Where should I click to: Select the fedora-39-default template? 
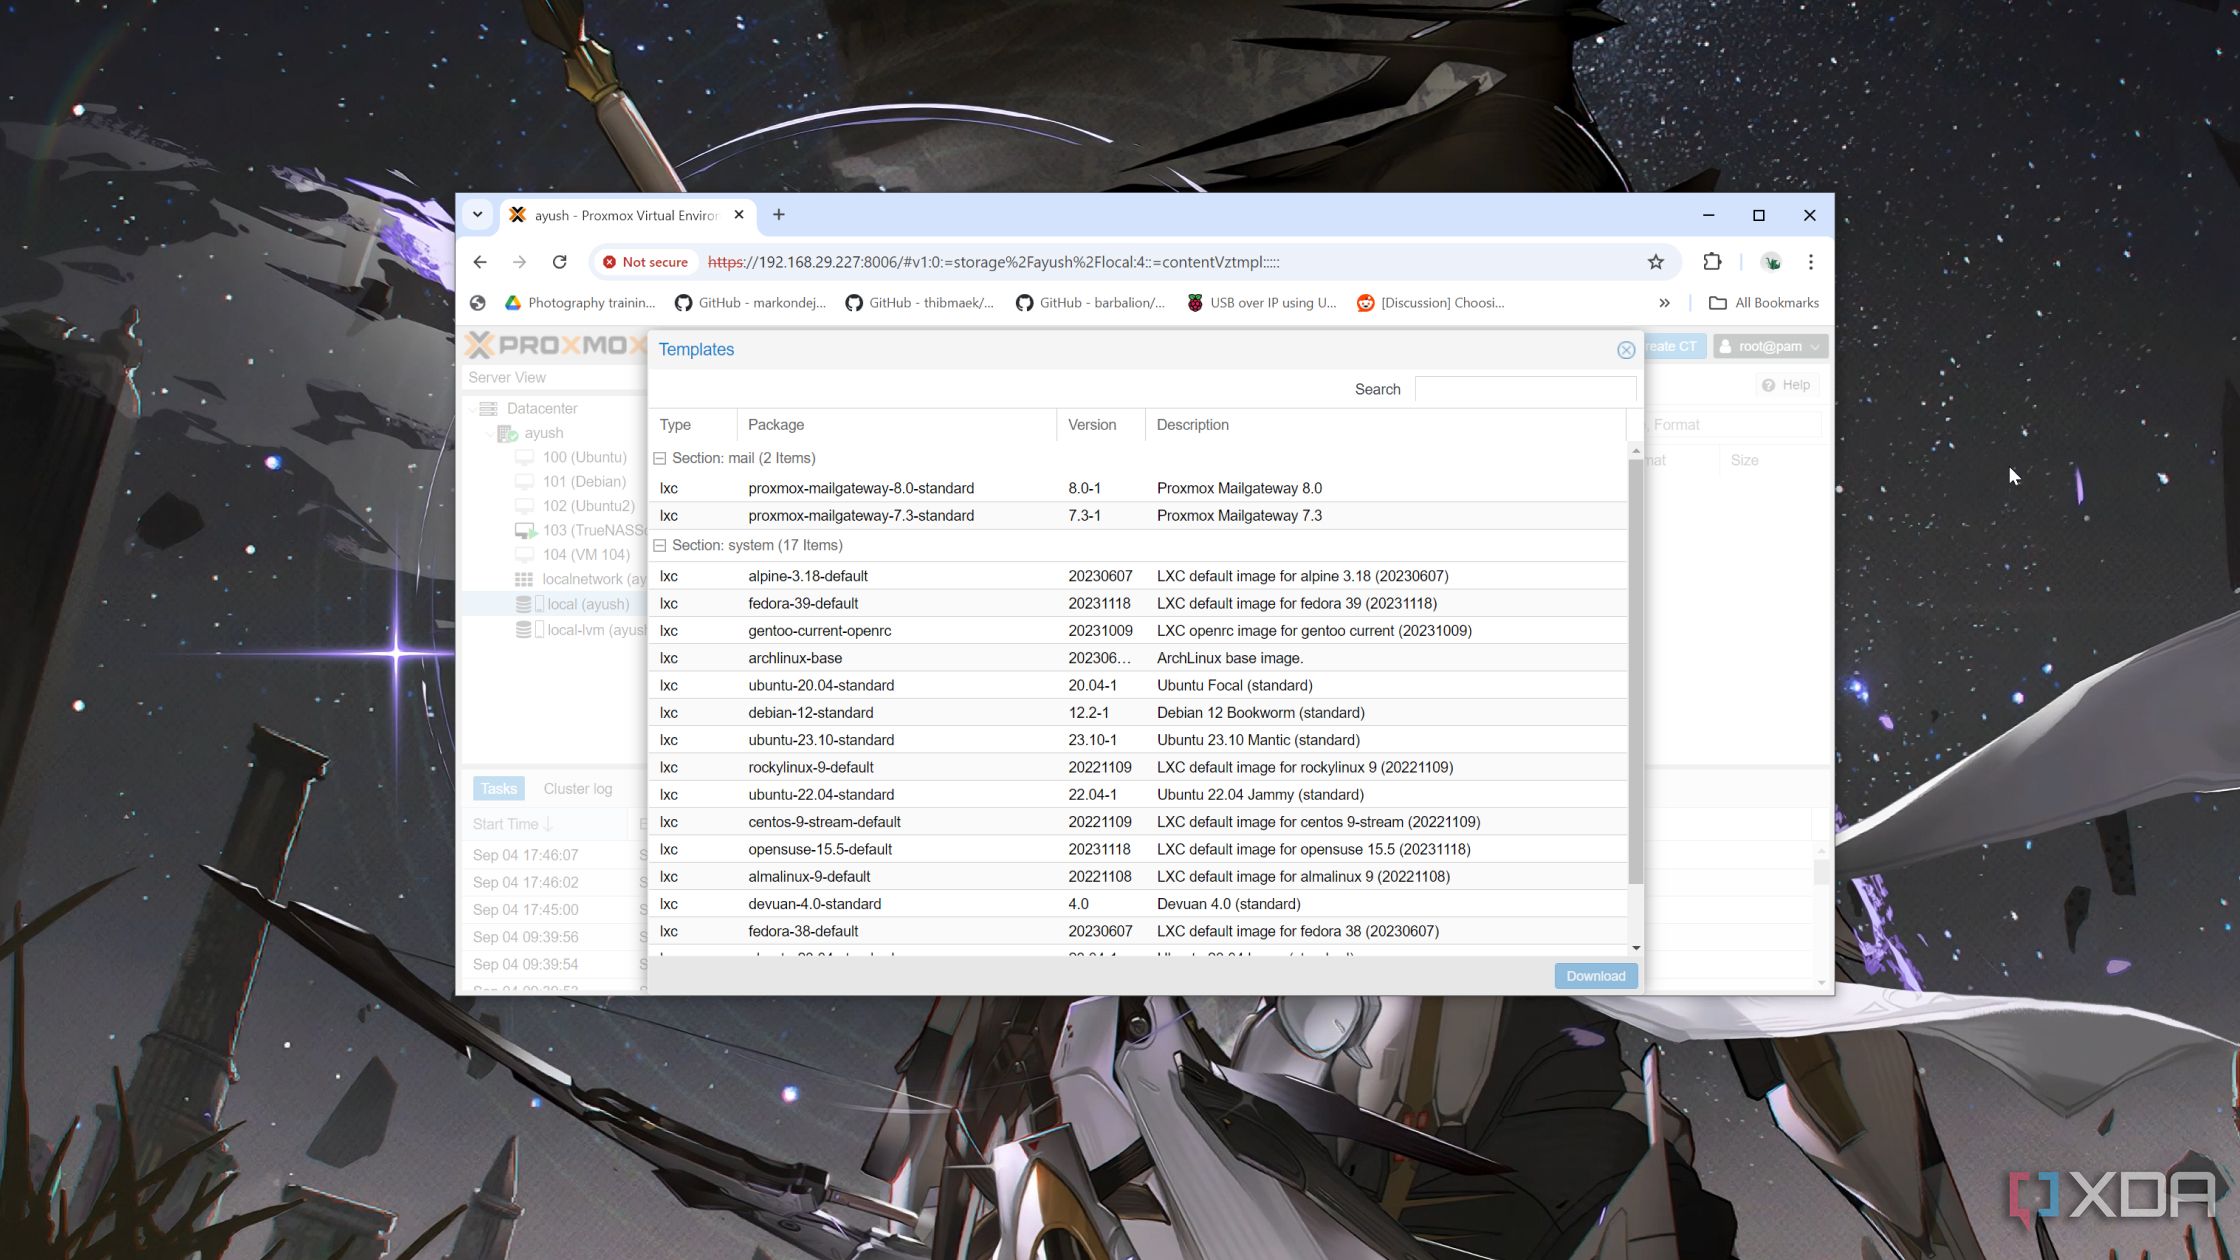coord(1138,603)
